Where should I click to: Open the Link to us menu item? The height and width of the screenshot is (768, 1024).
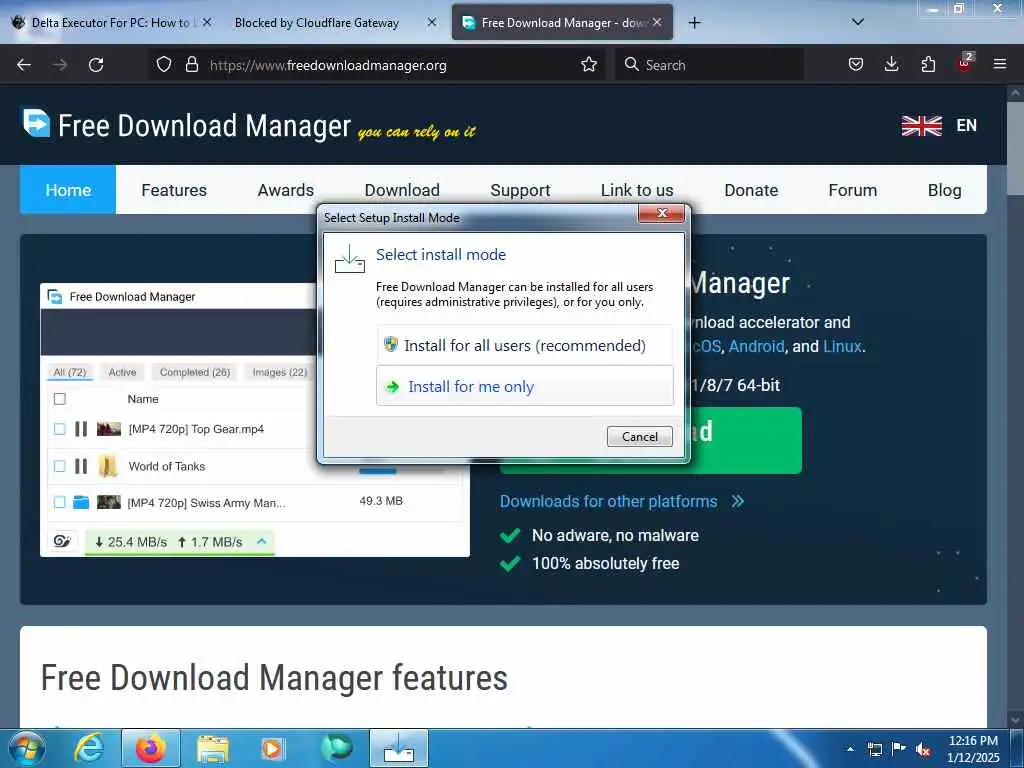(637, 190)
